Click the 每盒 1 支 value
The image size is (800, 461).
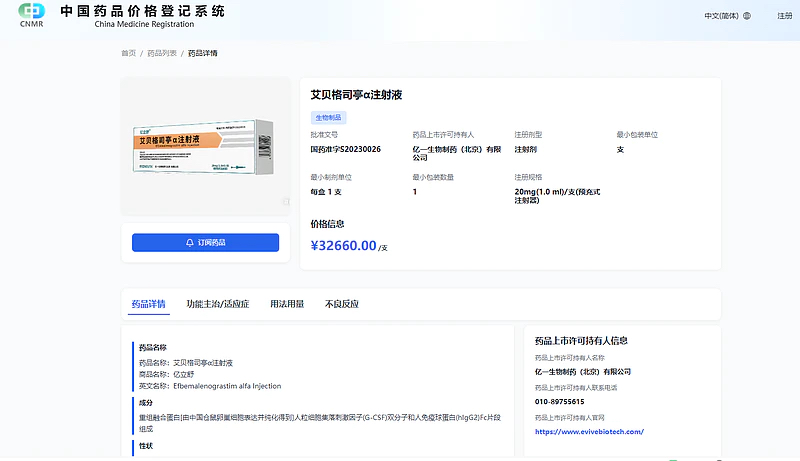point(326,192)
